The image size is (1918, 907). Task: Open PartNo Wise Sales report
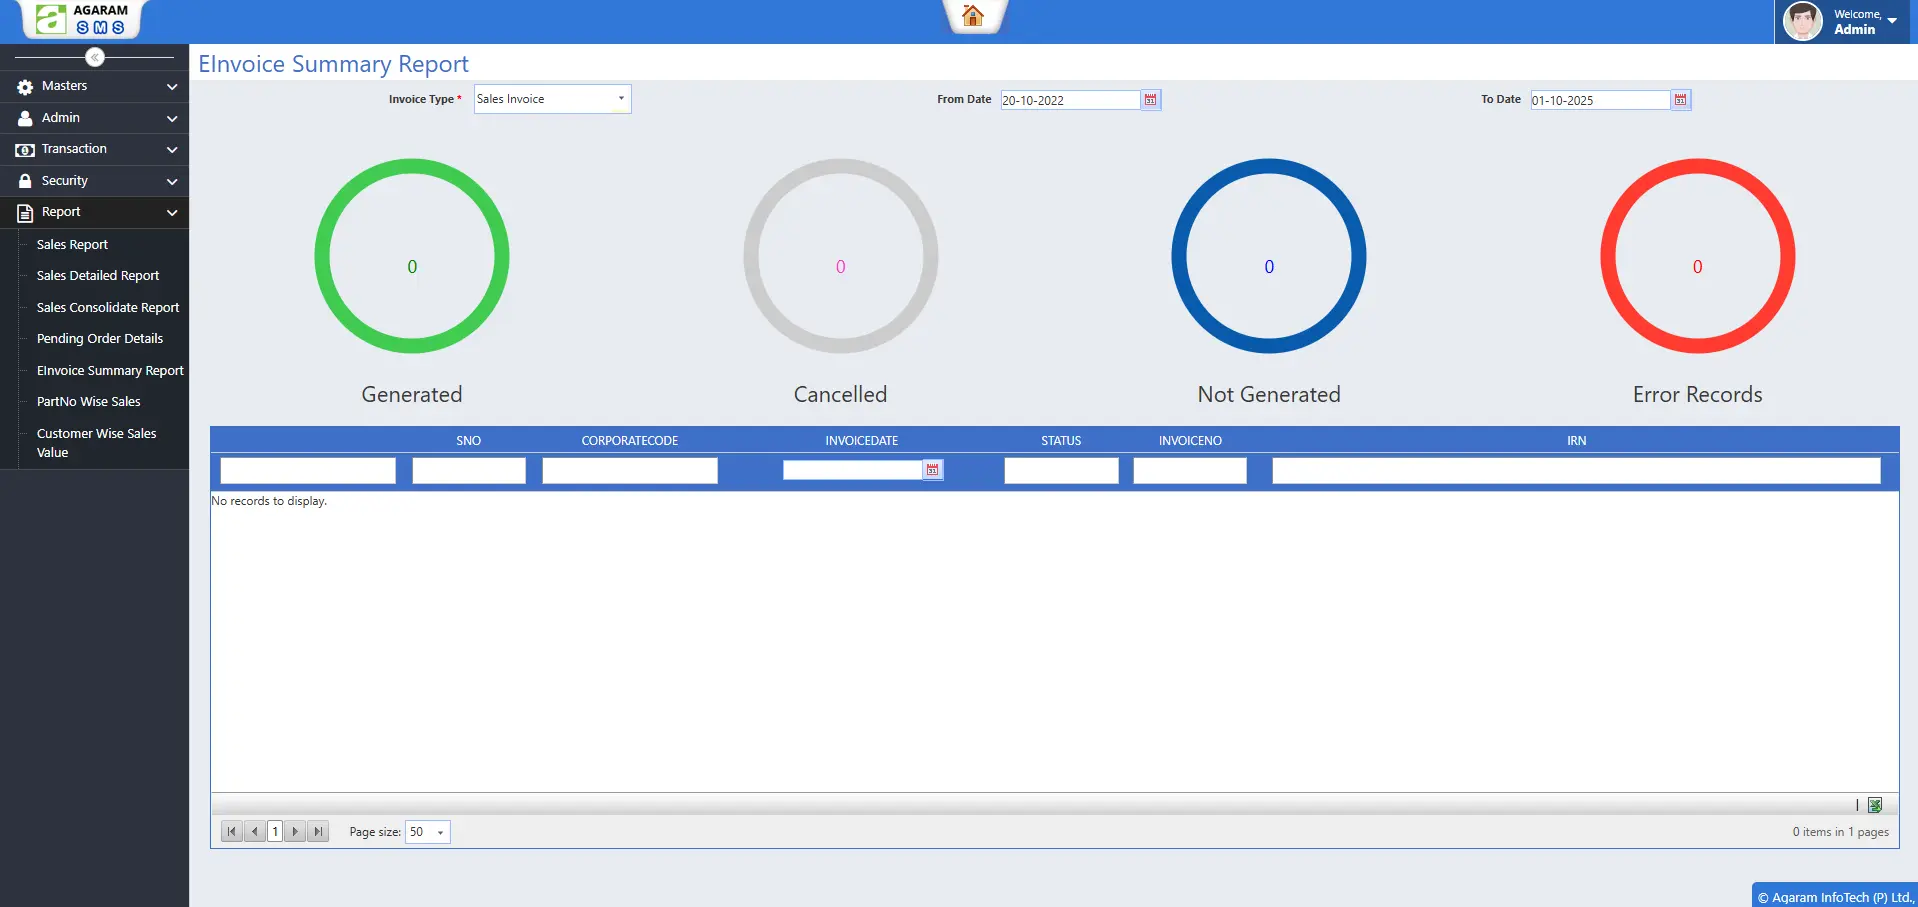(x=88, y=402)
